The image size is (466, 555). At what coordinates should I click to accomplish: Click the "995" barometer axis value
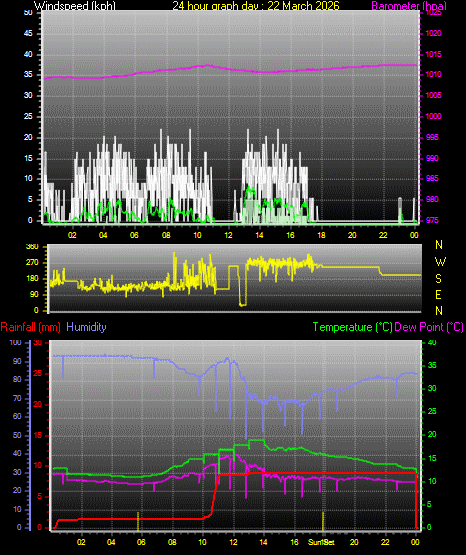432,137
